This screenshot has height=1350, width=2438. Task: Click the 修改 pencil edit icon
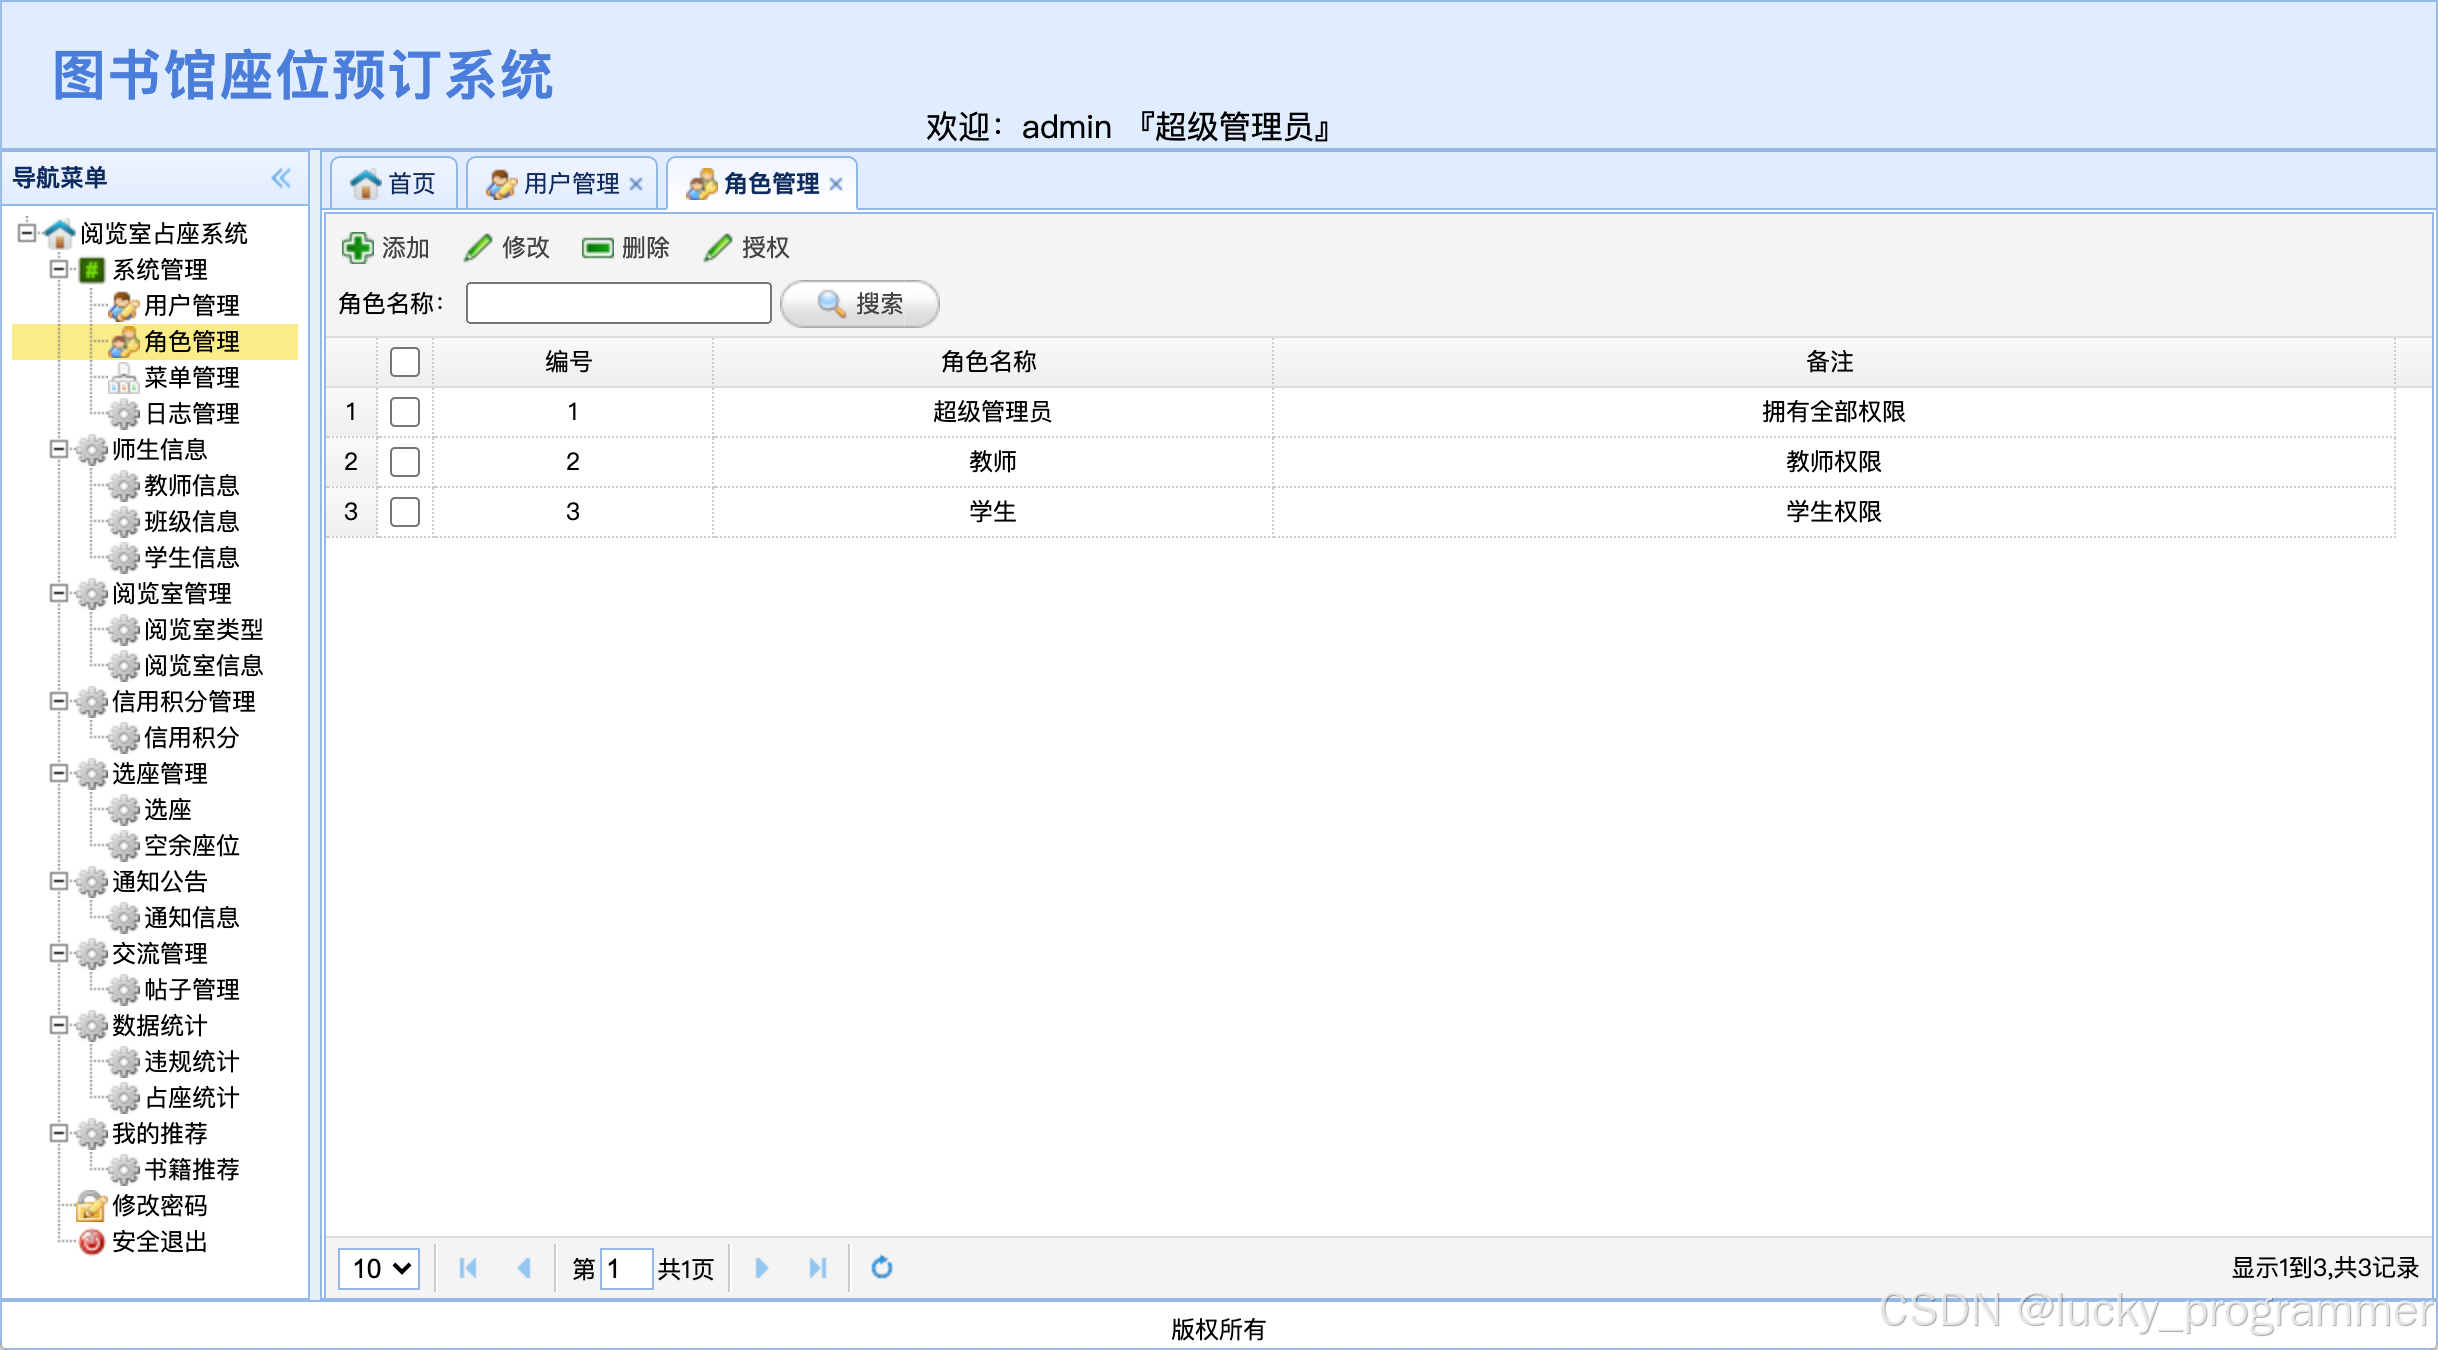[x=478, y=248]
